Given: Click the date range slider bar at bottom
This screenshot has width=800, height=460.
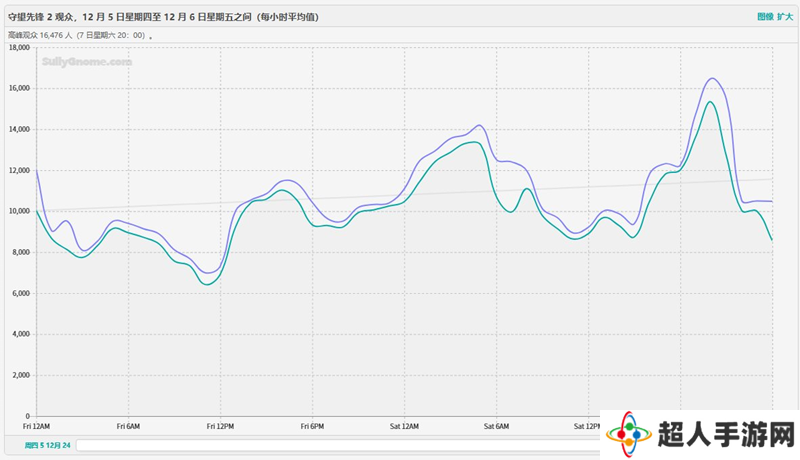Looking at the screenshot, I should tap(338, 445).
